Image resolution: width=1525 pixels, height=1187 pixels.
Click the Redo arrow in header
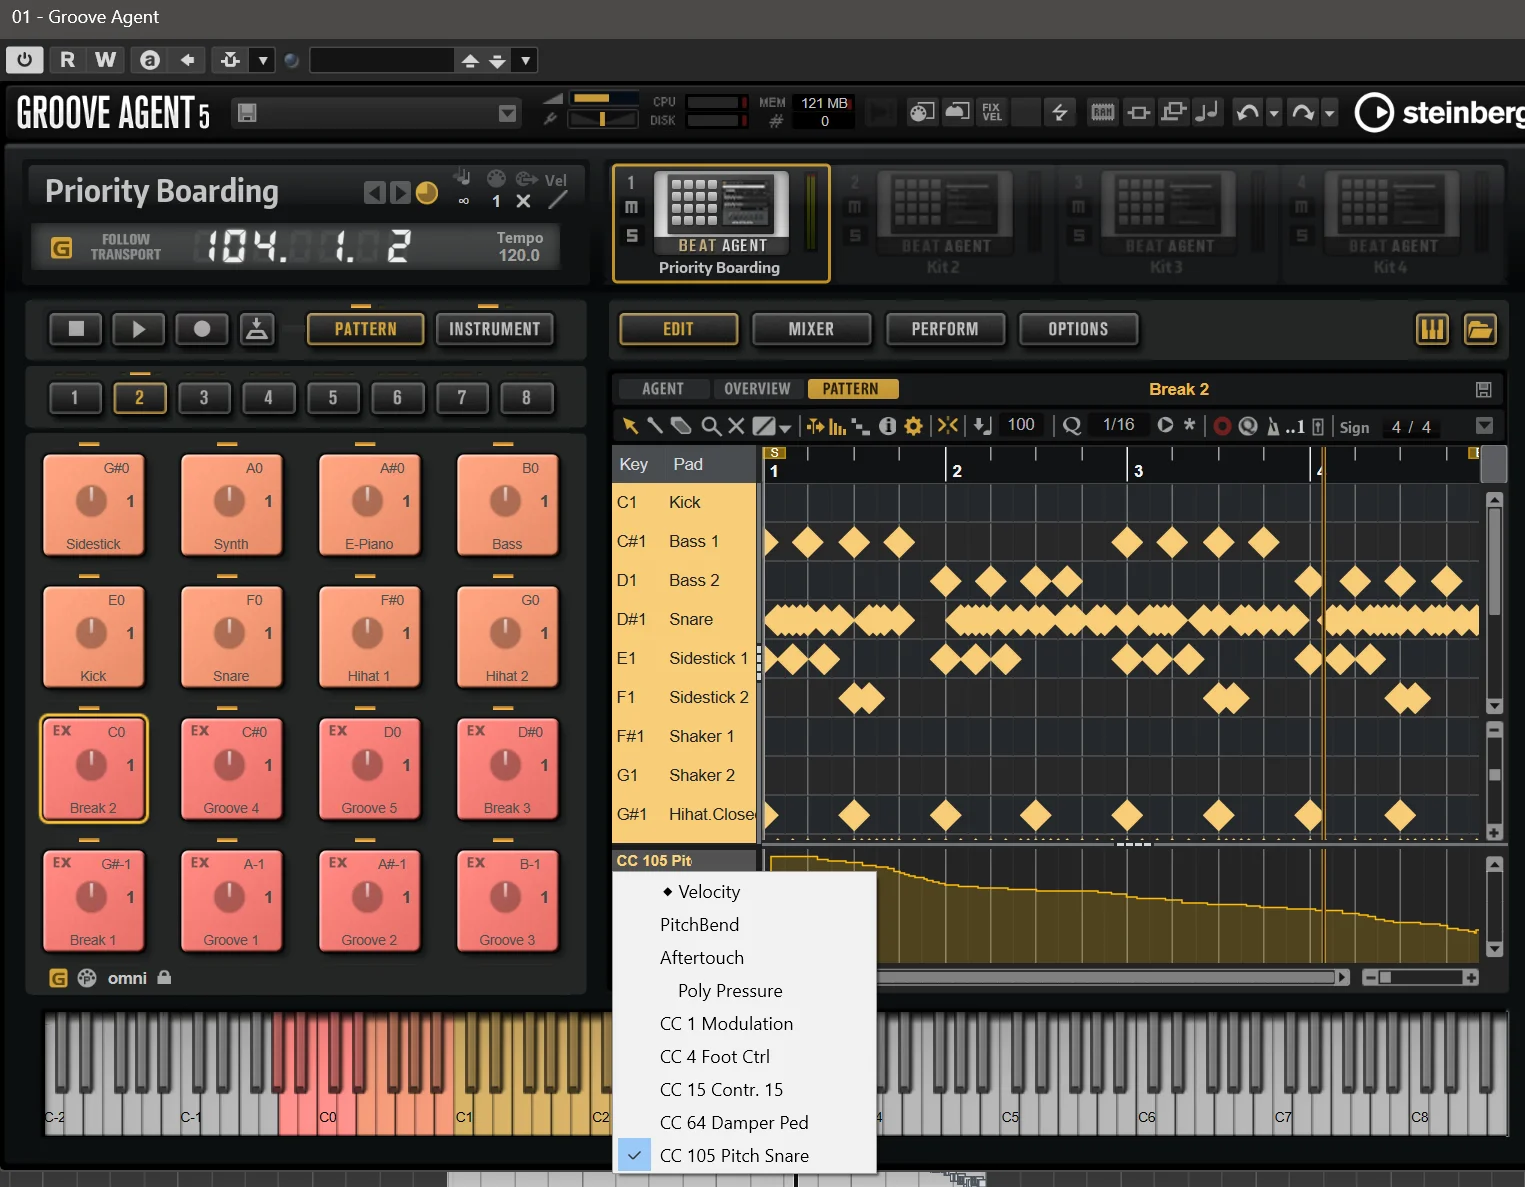coord(1302,112)
